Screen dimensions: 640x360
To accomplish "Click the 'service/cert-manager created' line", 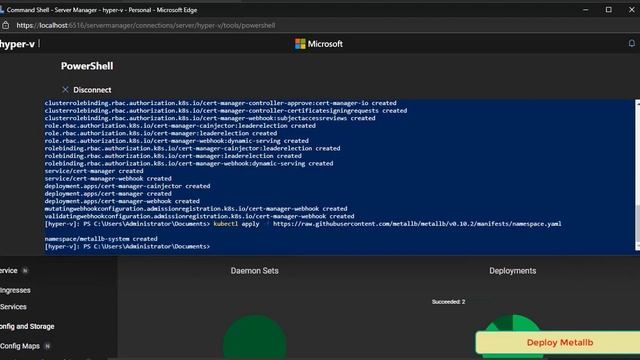I will coord(94,171).
